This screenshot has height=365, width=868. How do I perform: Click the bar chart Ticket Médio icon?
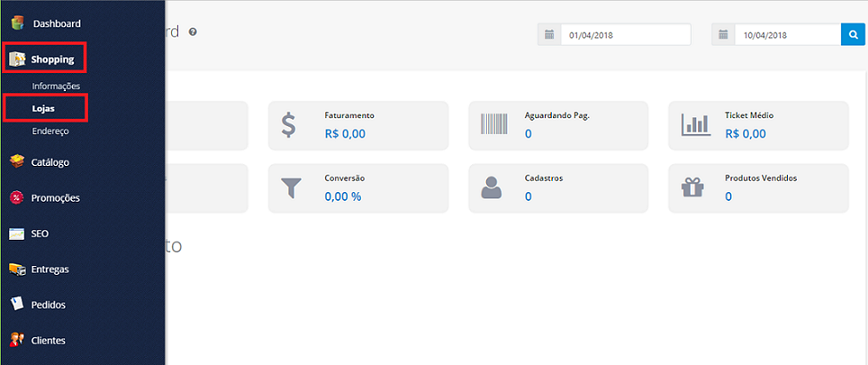click(x=695, y=125)
